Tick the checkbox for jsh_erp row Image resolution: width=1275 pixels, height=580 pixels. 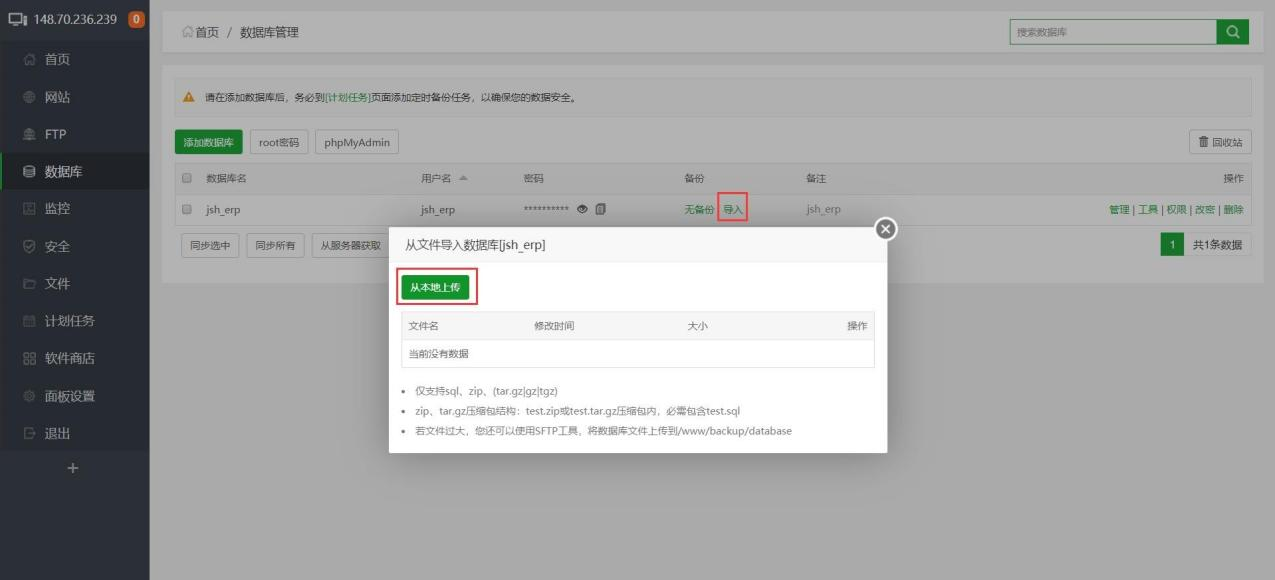[186, 209]
